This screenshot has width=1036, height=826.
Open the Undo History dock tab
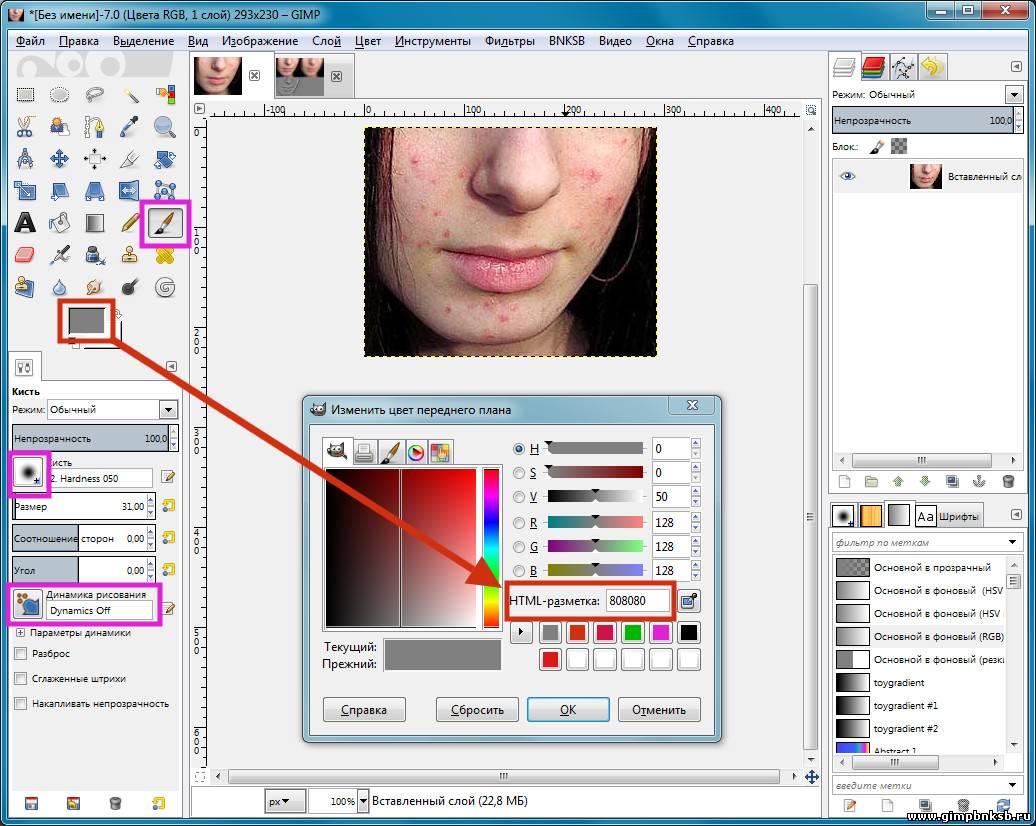click(932, 67)
